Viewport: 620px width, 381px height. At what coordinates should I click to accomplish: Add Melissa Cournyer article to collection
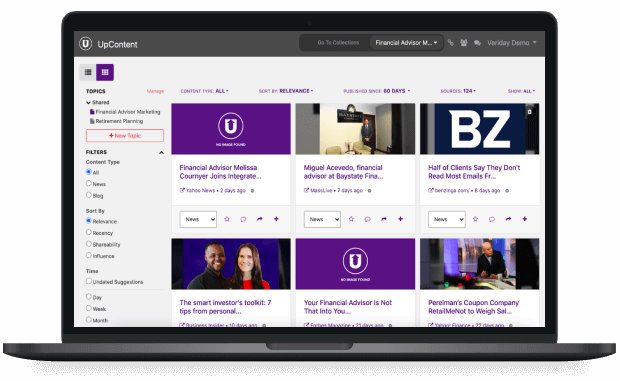276,219
